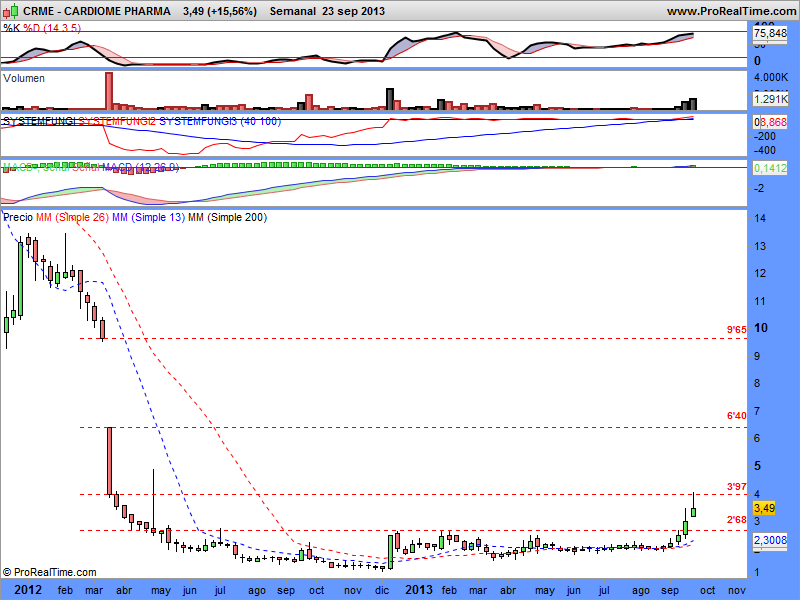
Task: Click the '7' price axis label
Action: [x=757, y=411]
